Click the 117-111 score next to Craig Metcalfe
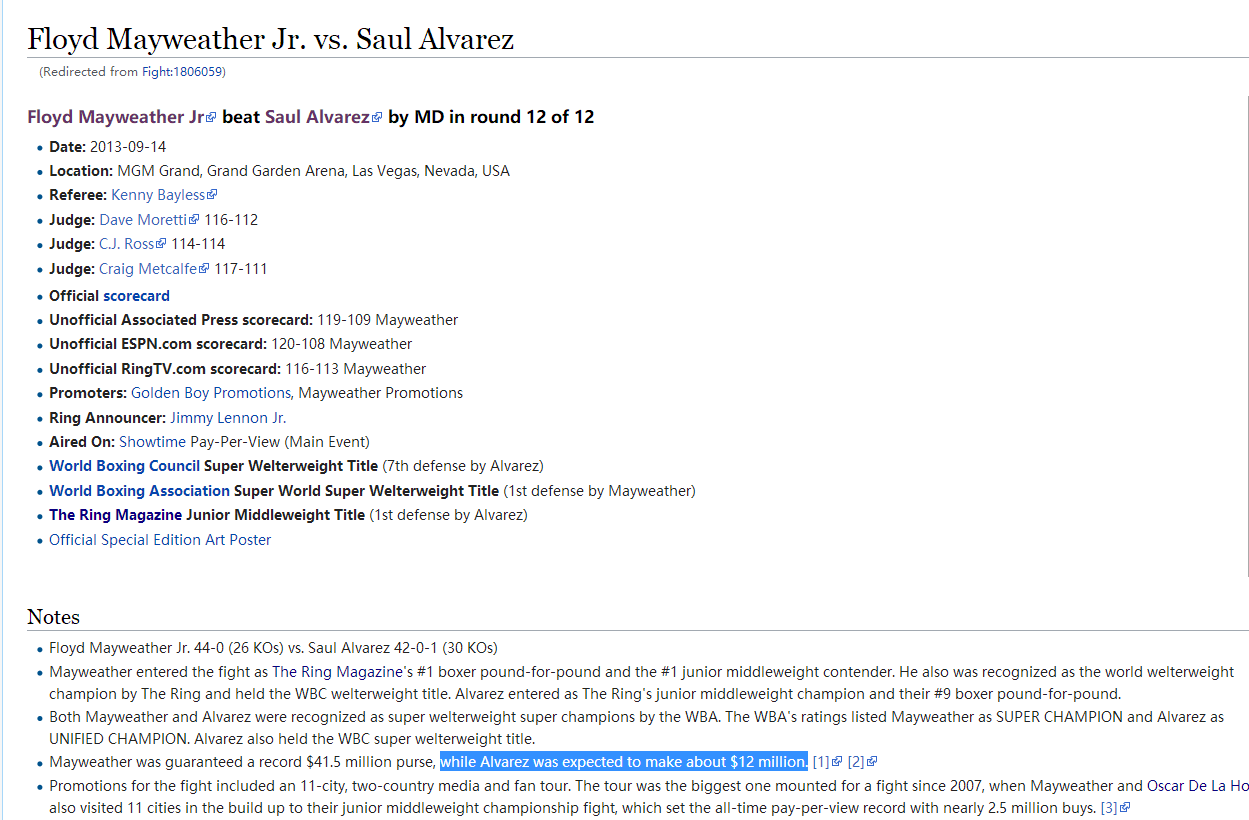Viewport: 1249px width, 820px height. [241, 269]
